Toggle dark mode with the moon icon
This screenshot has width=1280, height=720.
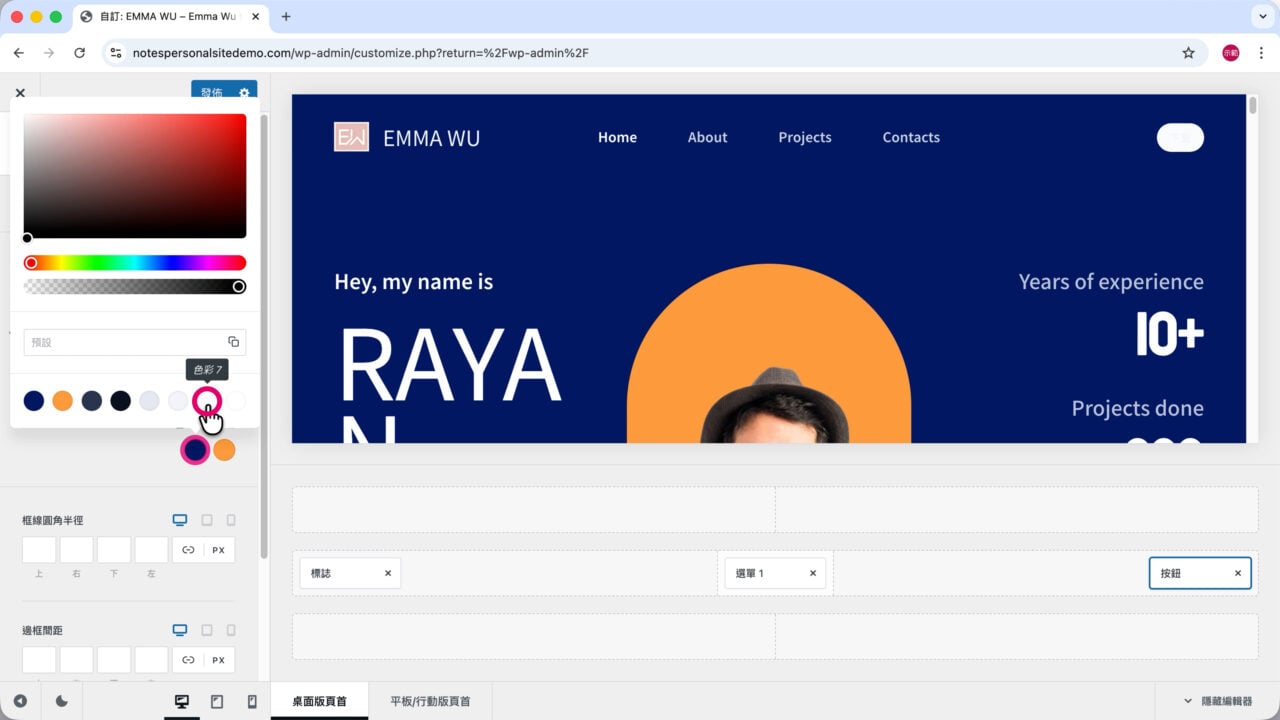tap(61, 701)
